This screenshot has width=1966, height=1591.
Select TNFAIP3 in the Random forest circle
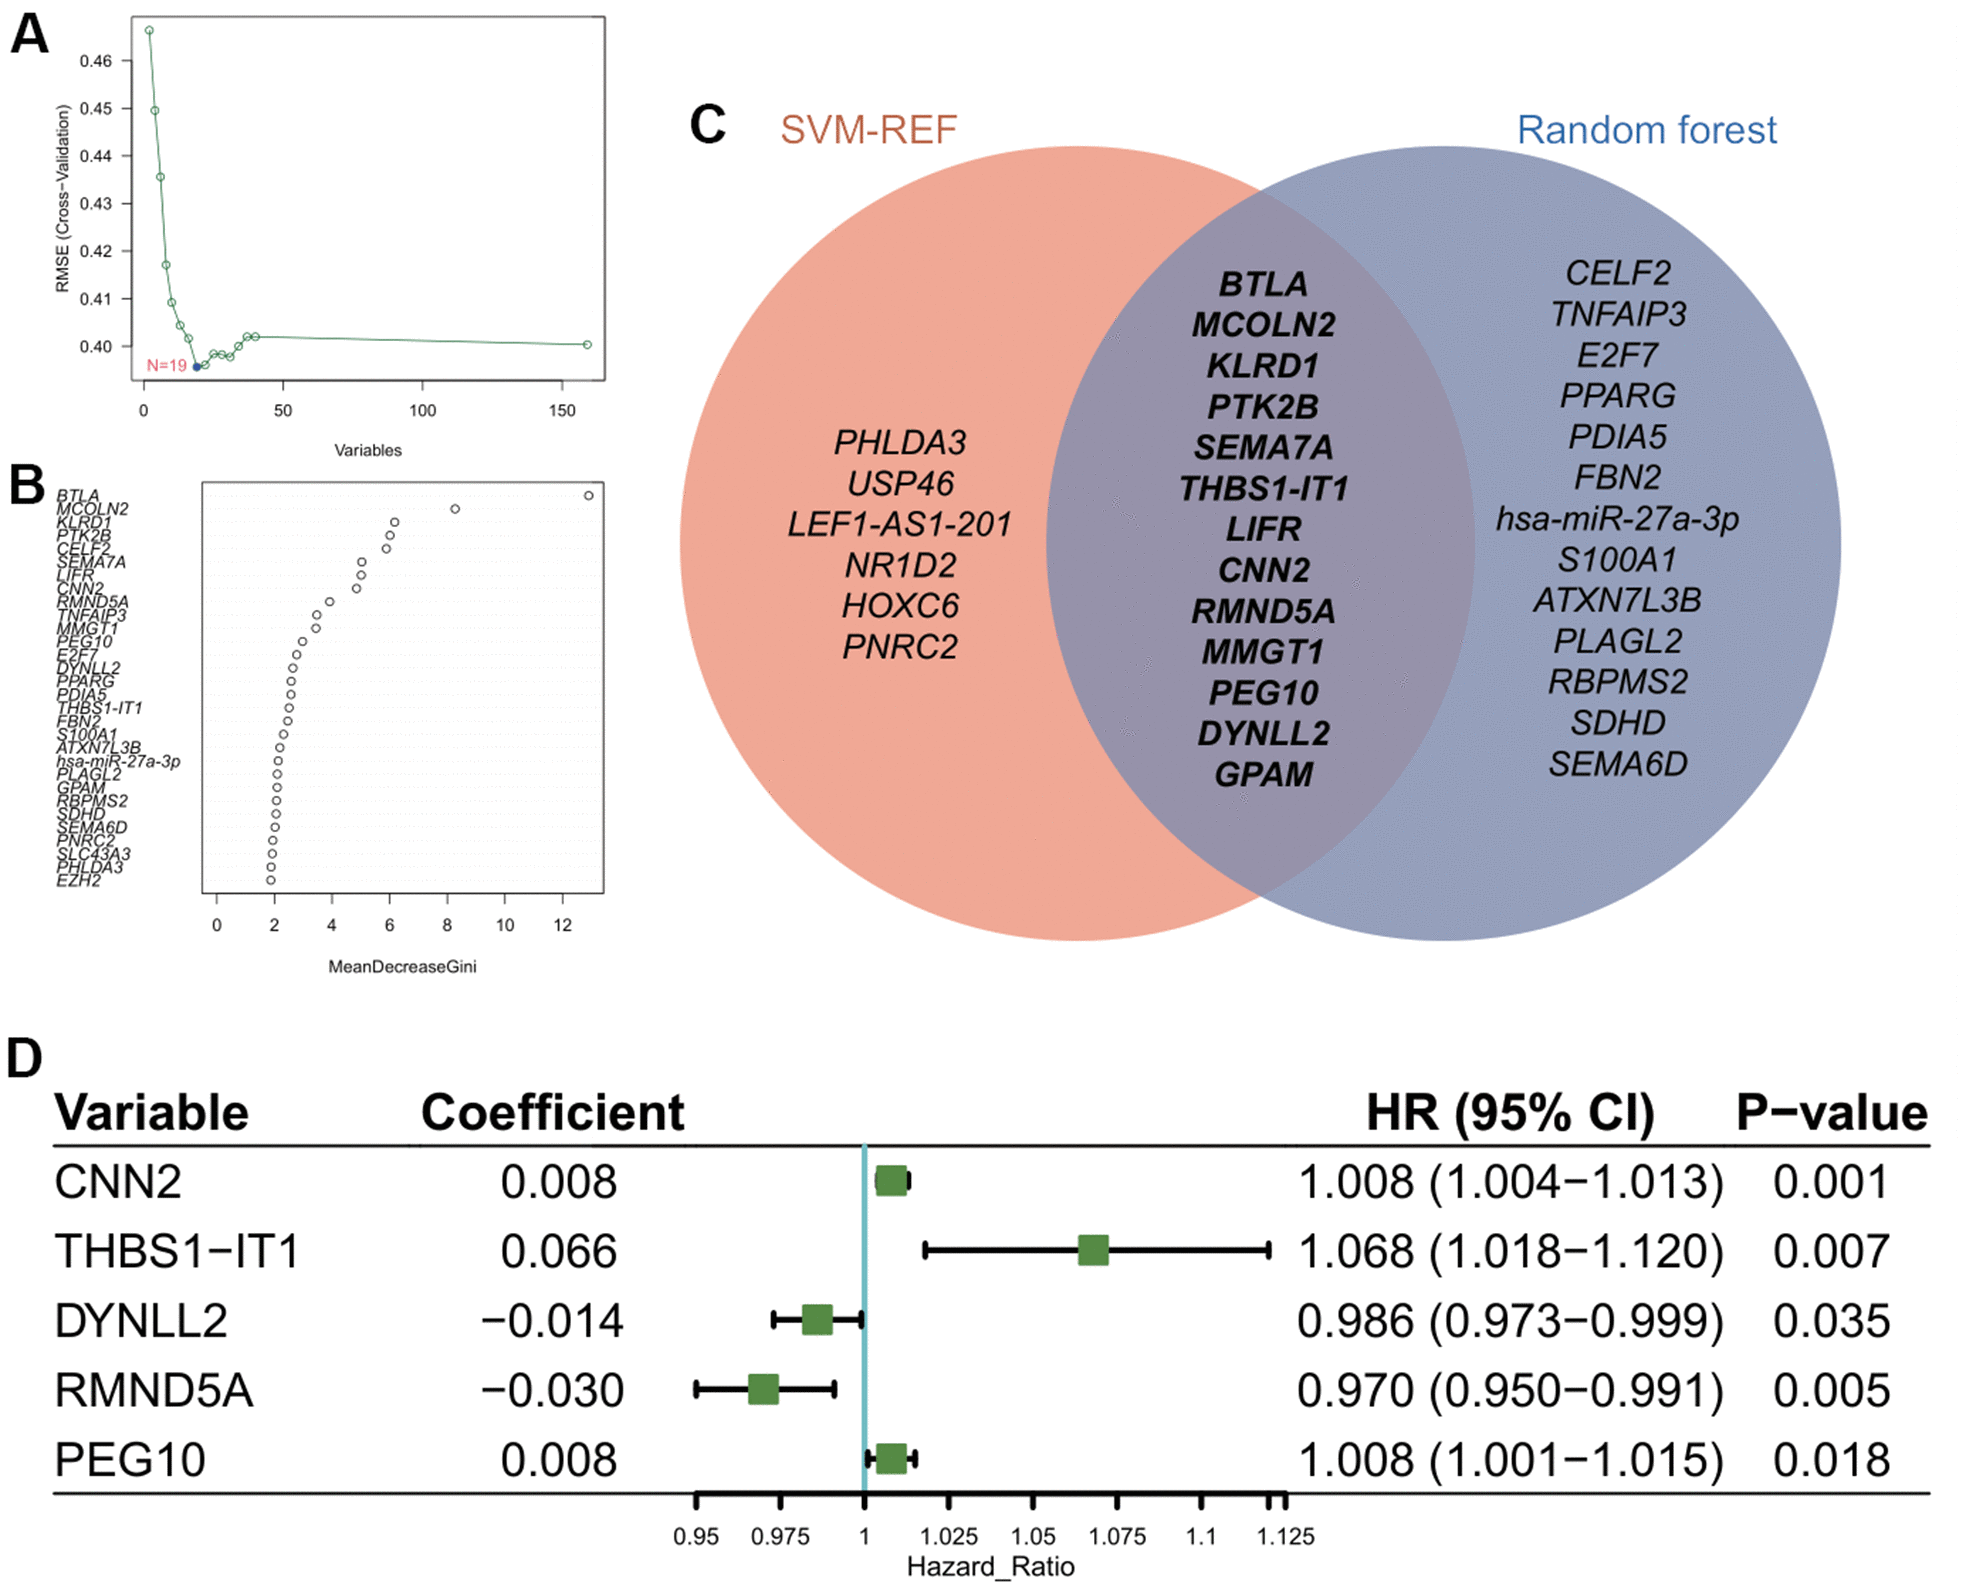1617,315
